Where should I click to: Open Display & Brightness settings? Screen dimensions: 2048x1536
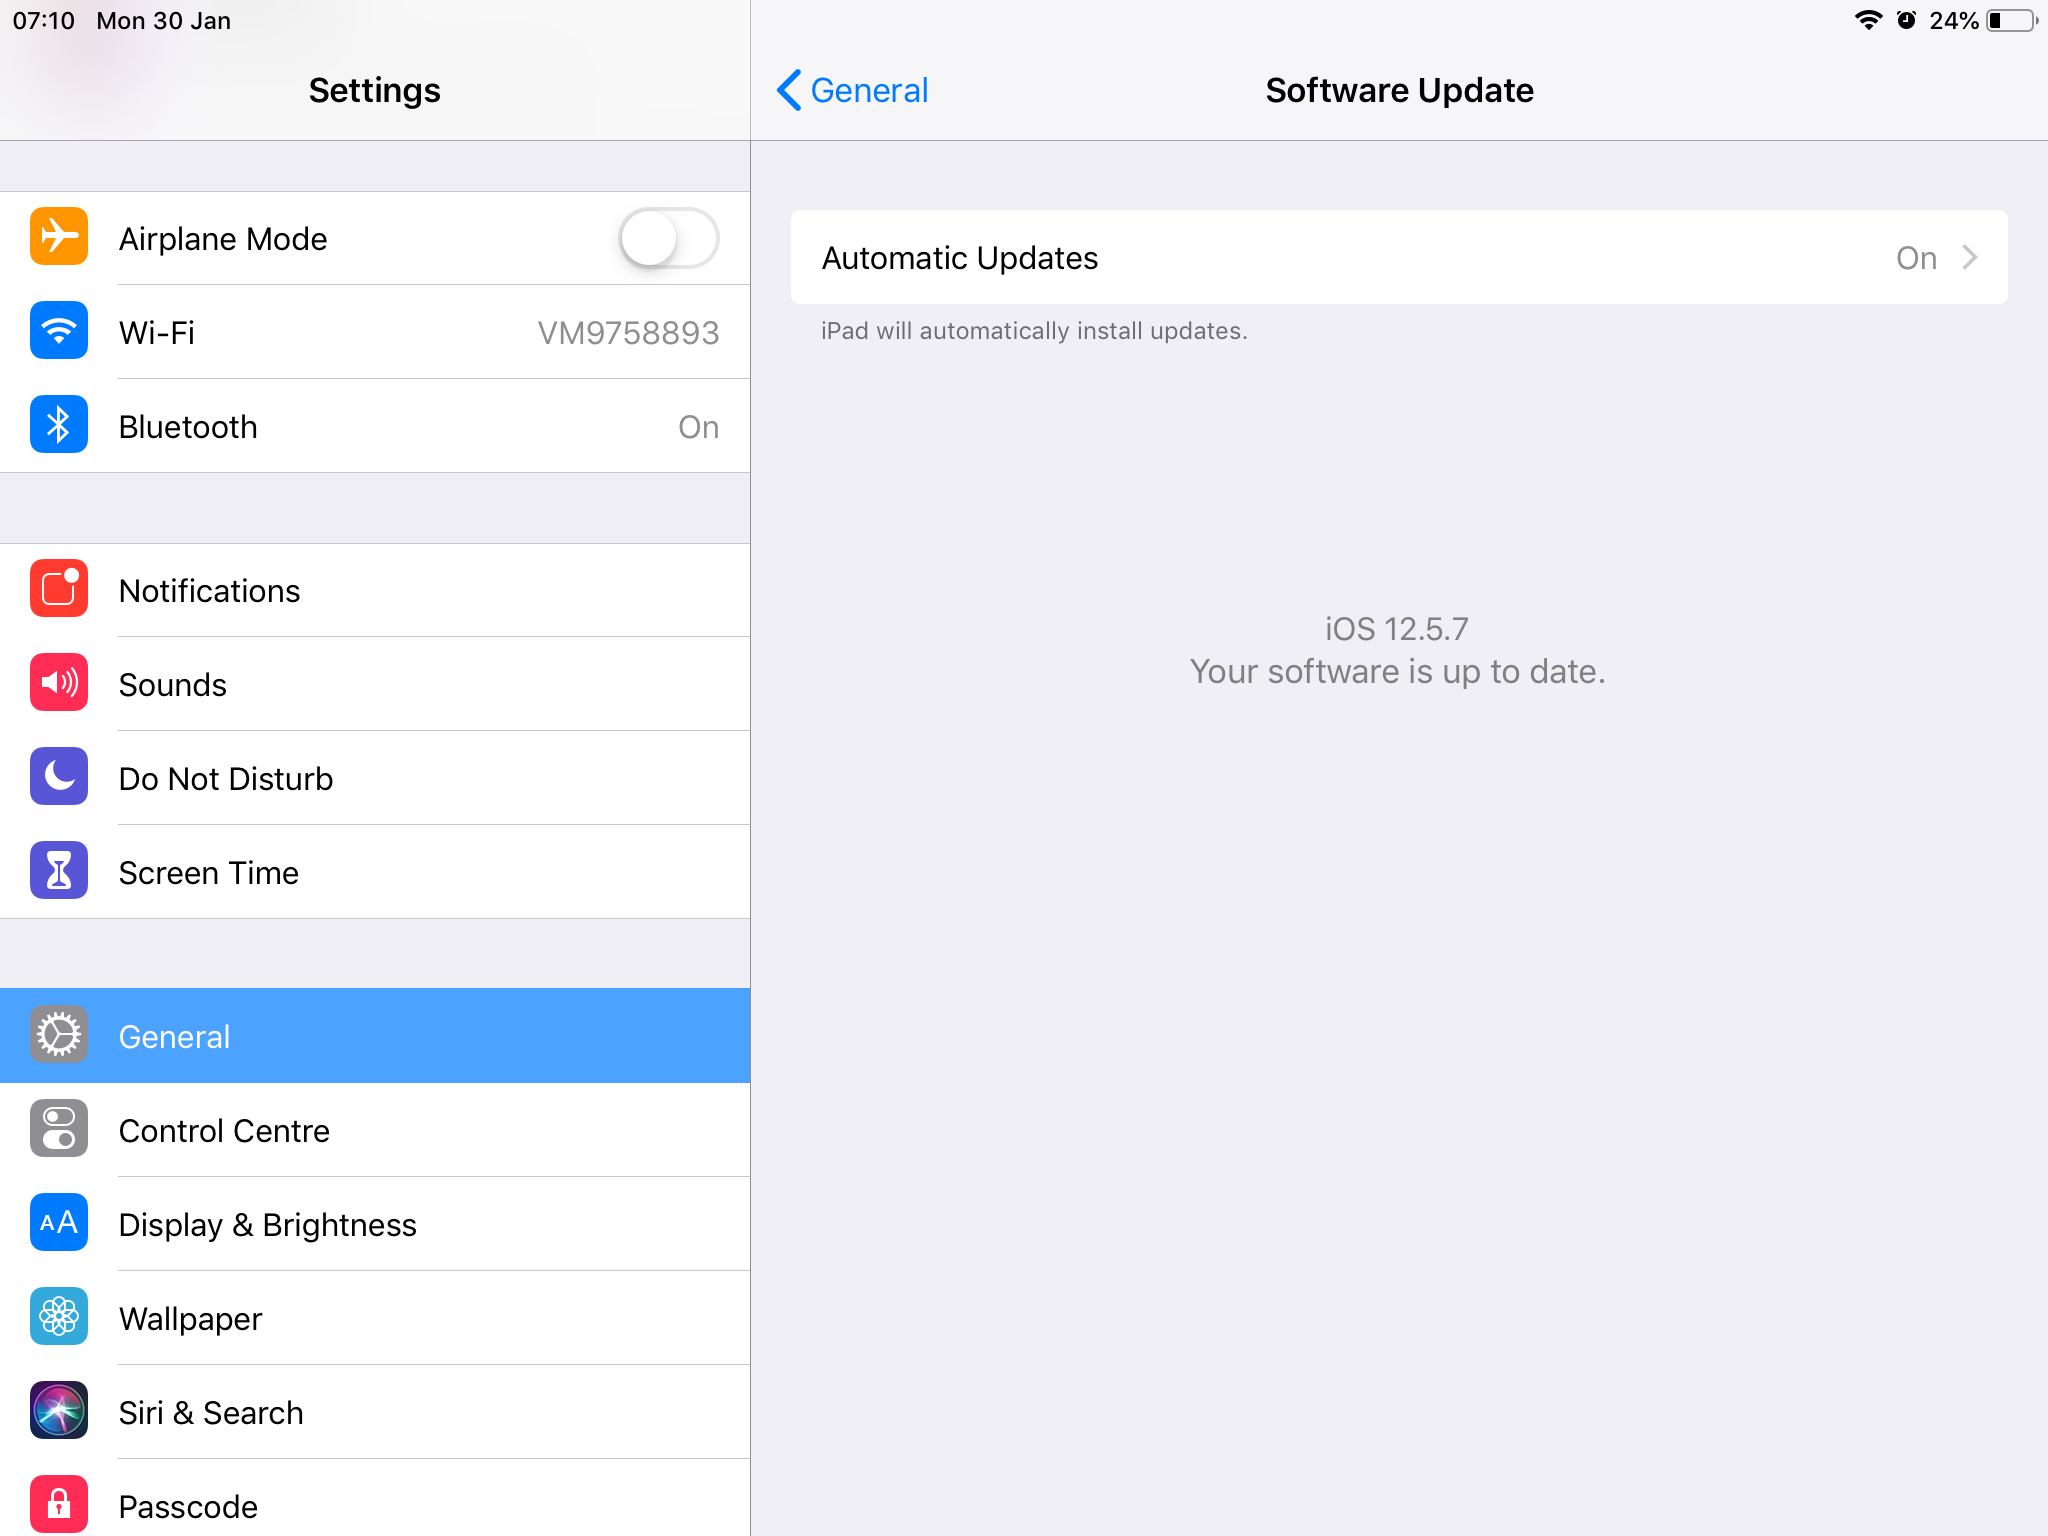tap(375, 1224)
